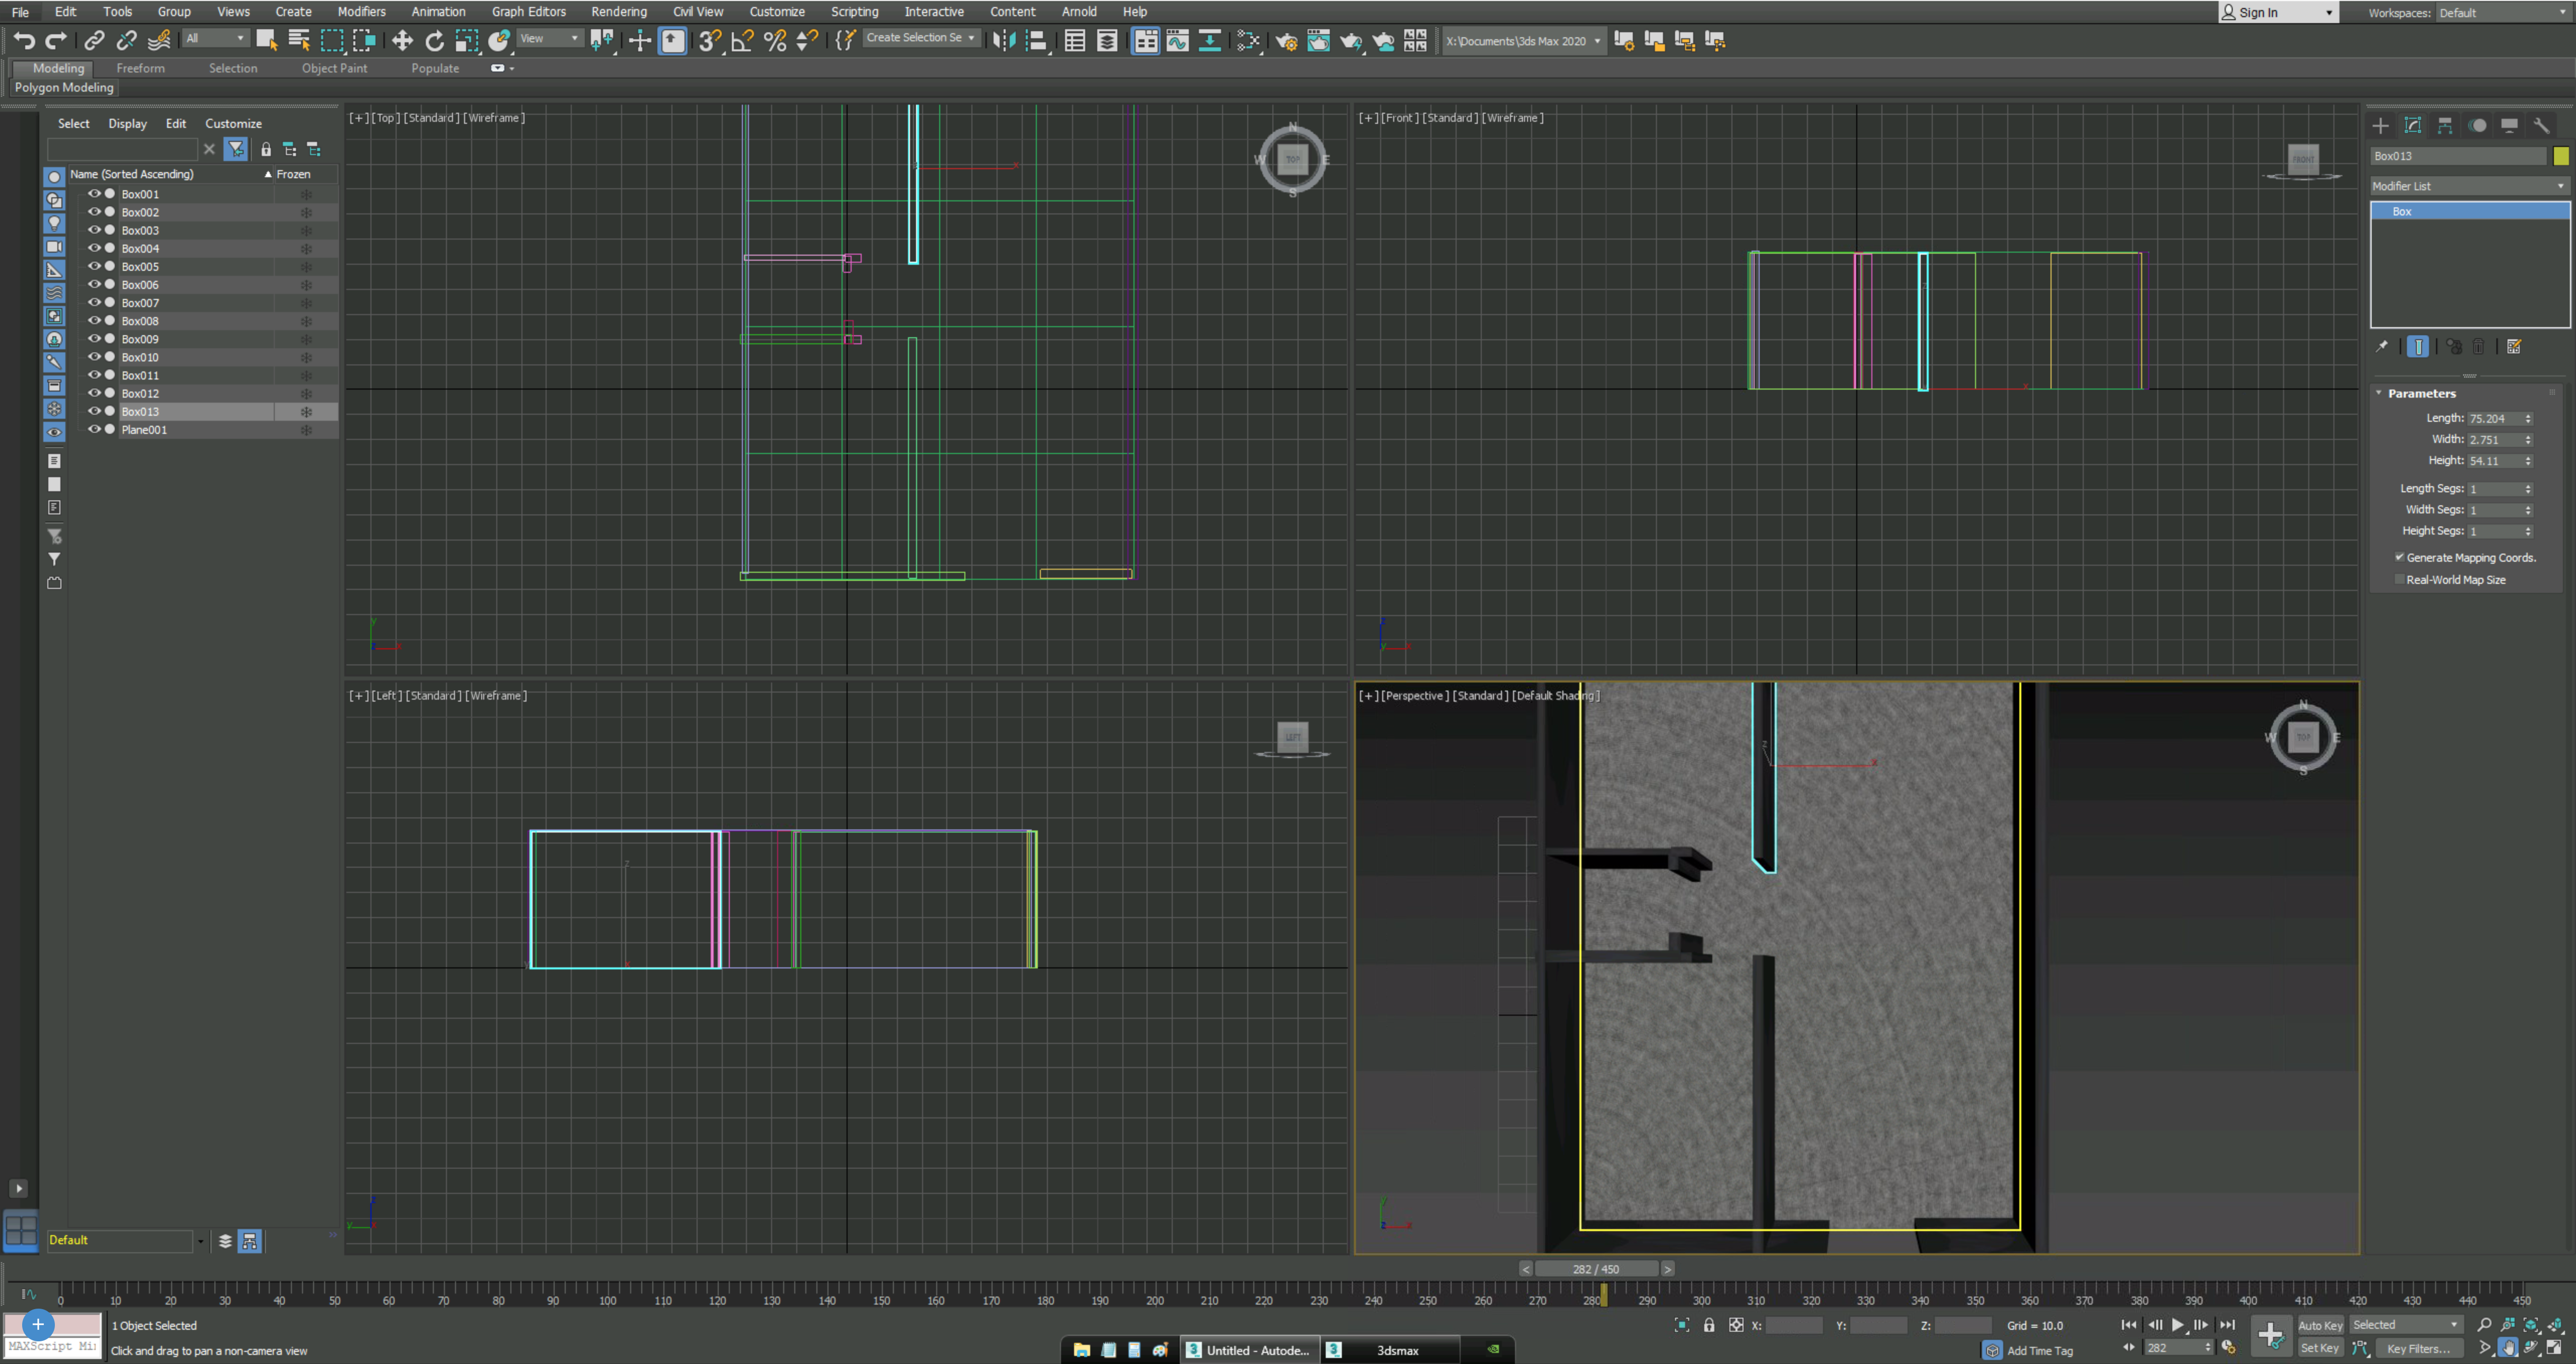Open the Create command panel tab
2576x1364 pixels.
[x=2381, y=125]
